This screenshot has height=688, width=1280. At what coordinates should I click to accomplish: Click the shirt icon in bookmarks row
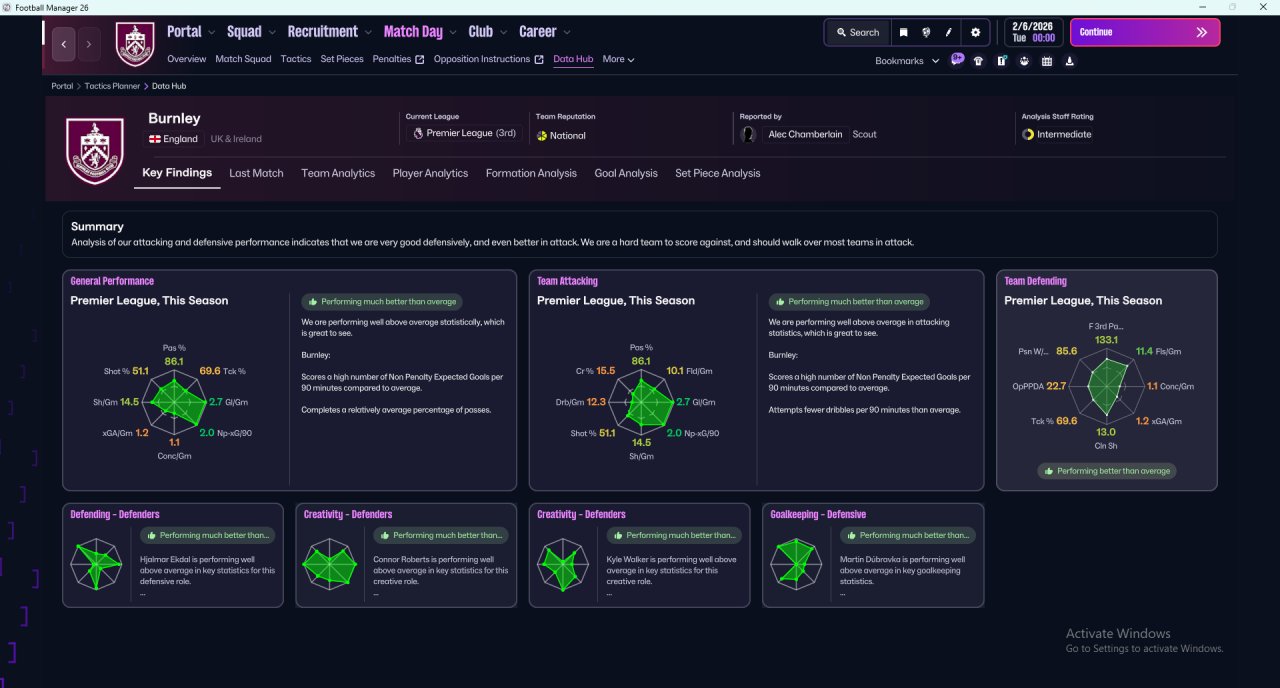pyautogui.click(x=978, y=61)
